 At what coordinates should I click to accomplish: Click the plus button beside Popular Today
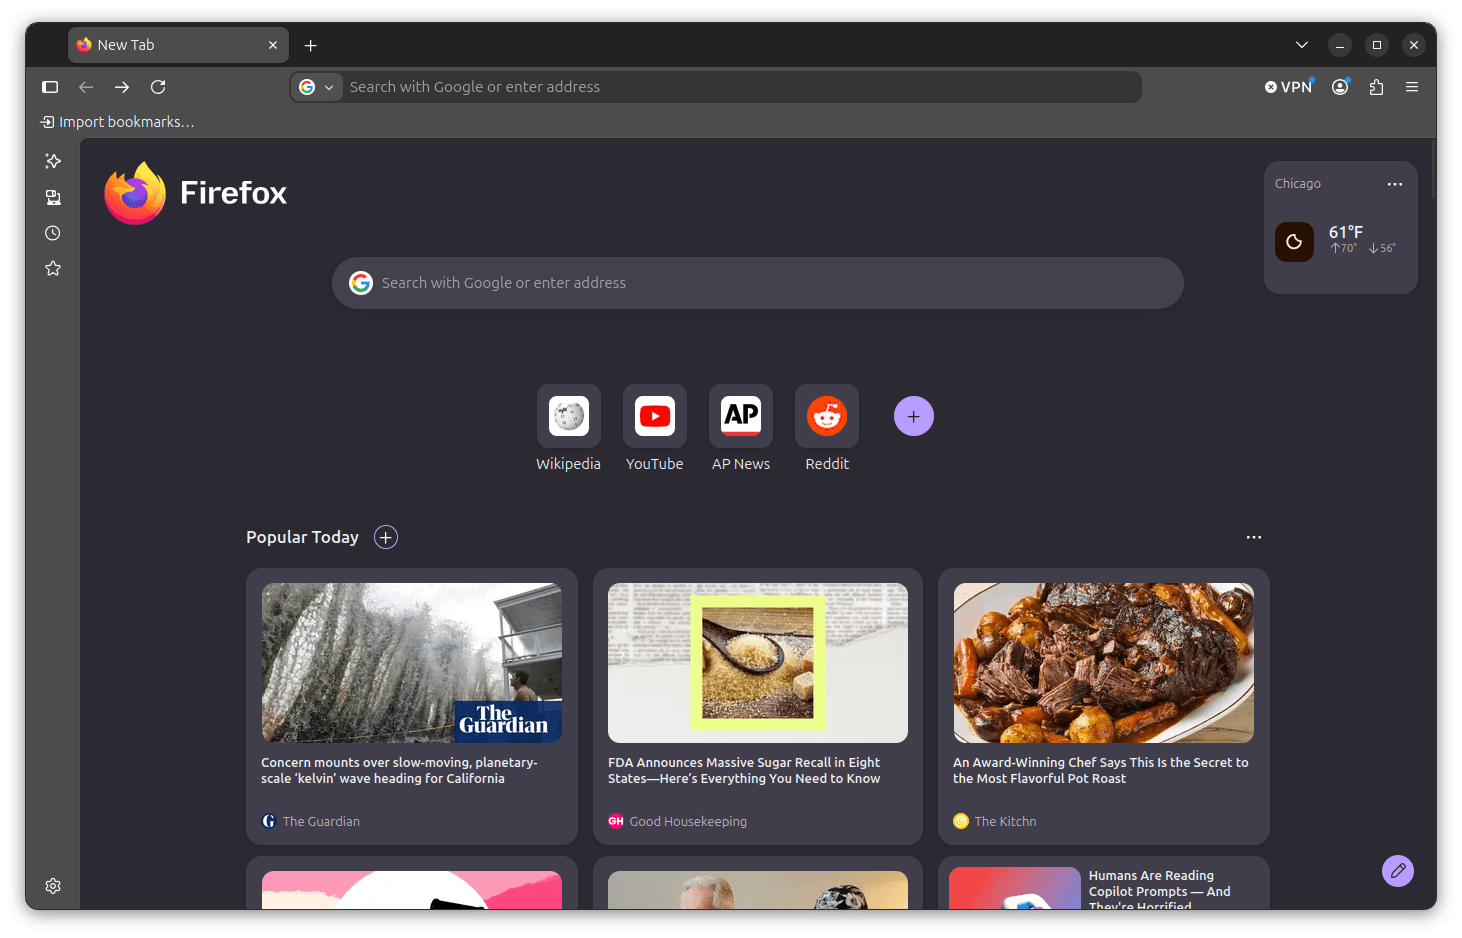[386, 537]
